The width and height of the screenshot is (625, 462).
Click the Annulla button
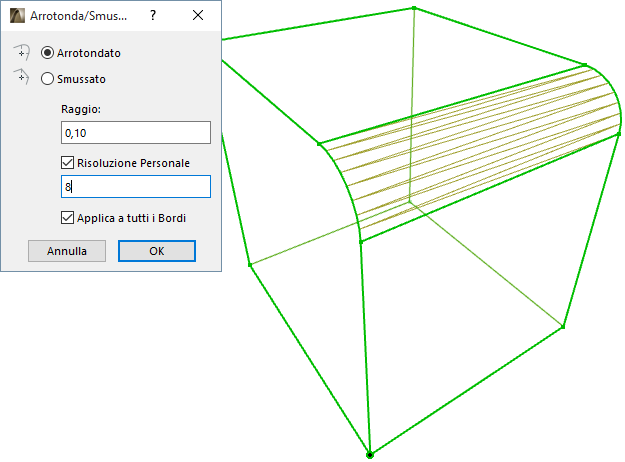coord(67,251)
